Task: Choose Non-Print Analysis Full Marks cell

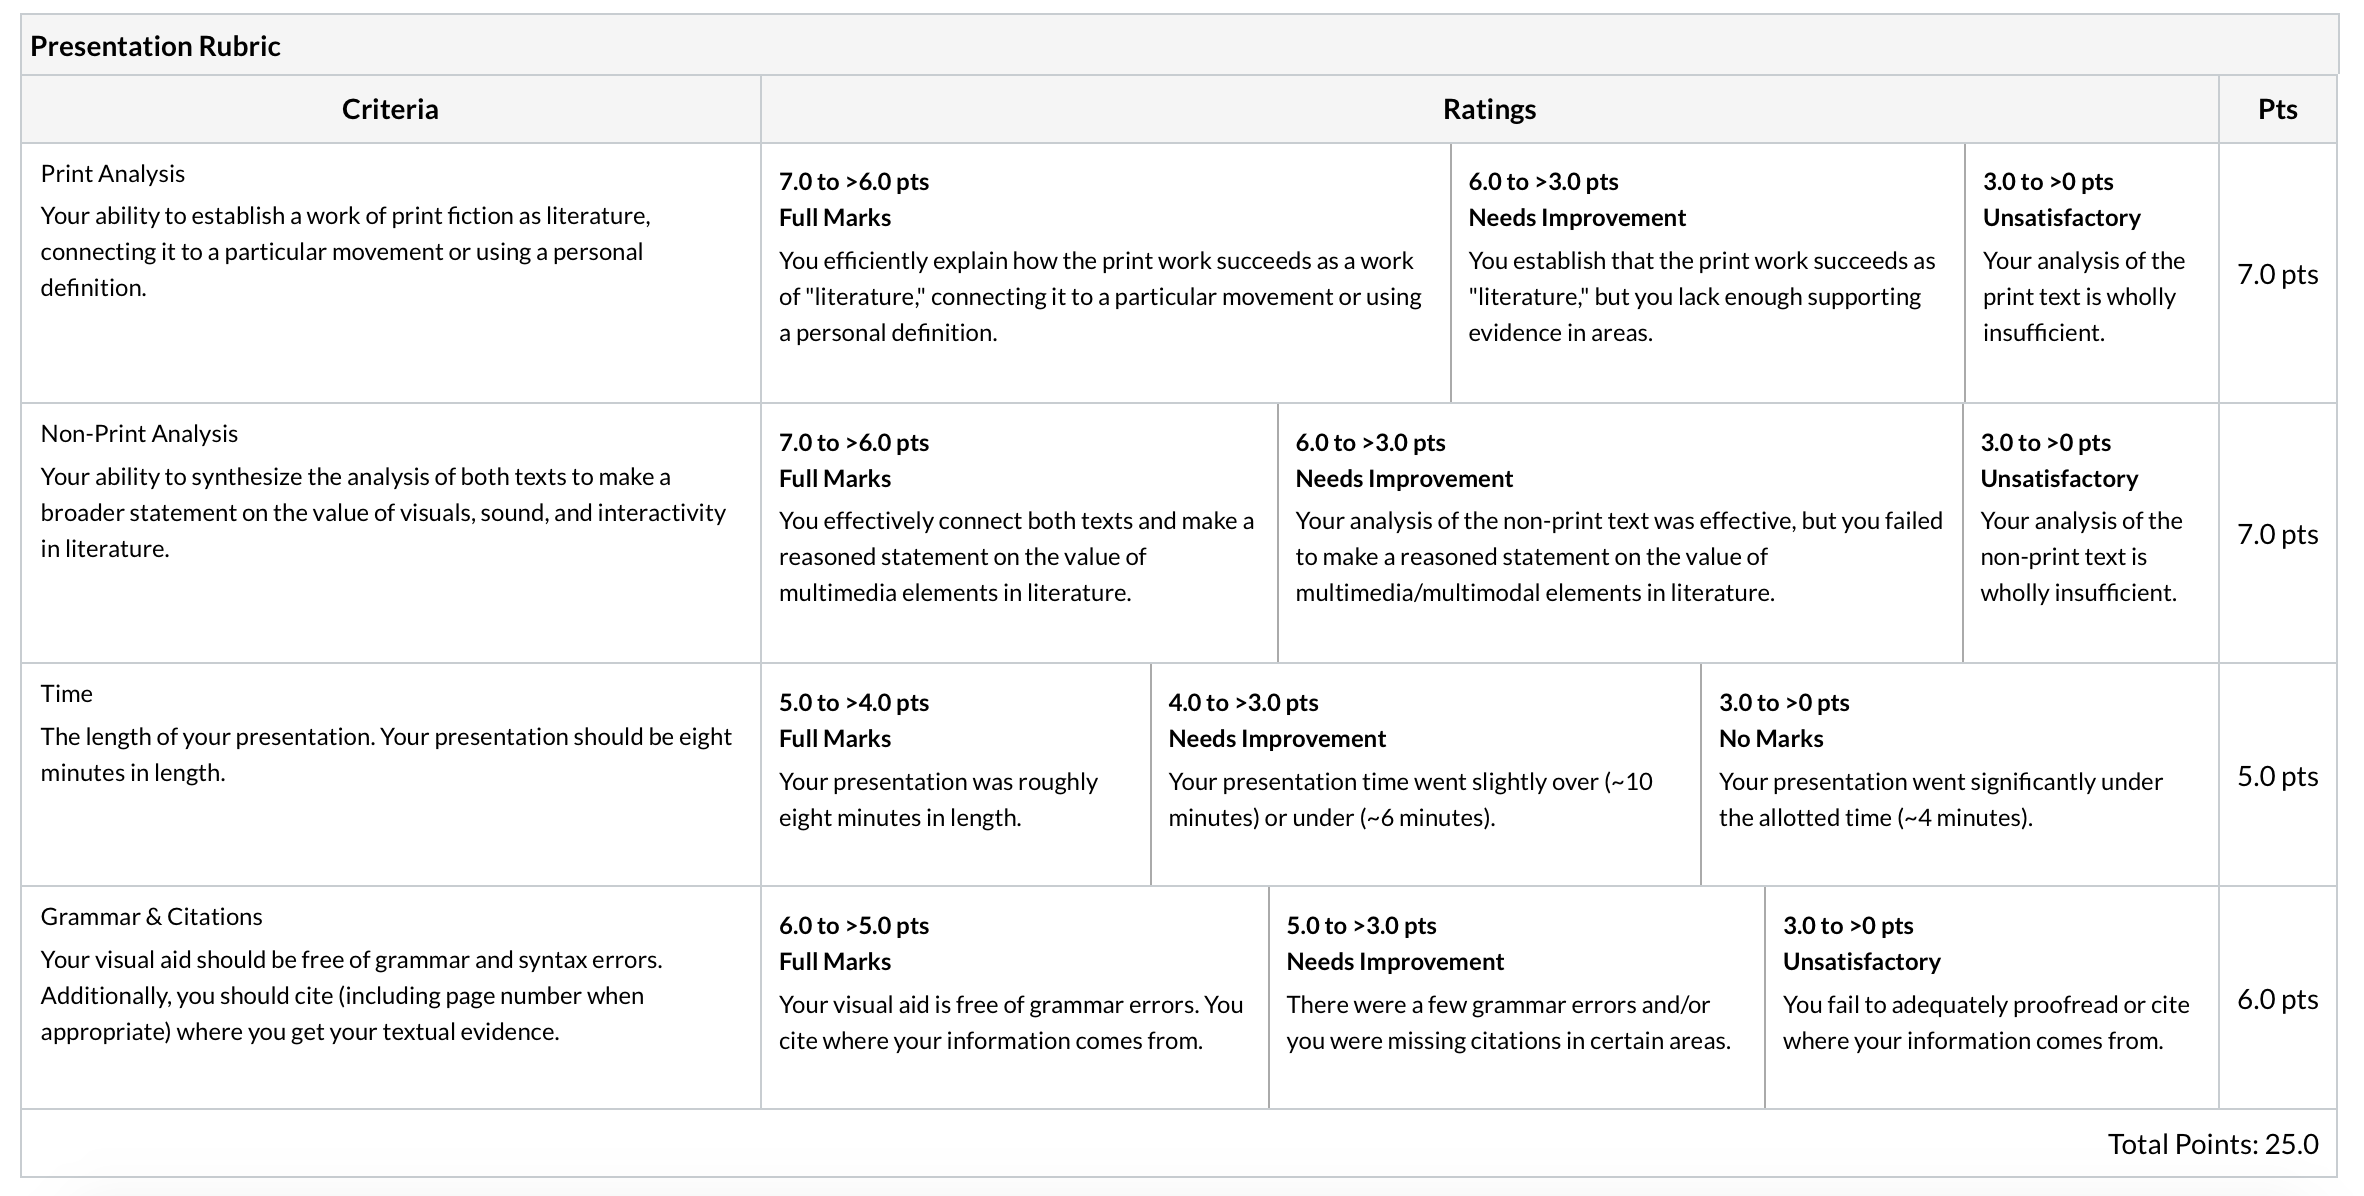Action: 1019,533
